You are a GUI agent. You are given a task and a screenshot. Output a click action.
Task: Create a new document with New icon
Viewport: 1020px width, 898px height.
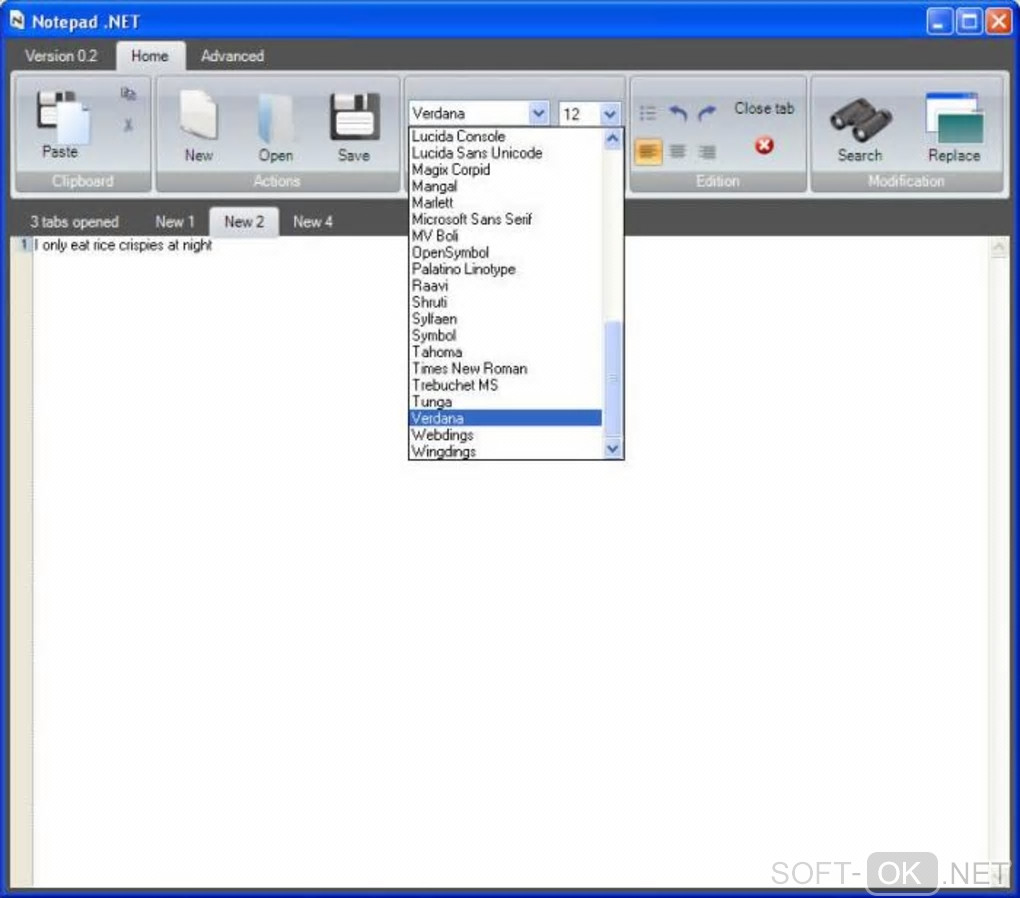coord(198,115)
